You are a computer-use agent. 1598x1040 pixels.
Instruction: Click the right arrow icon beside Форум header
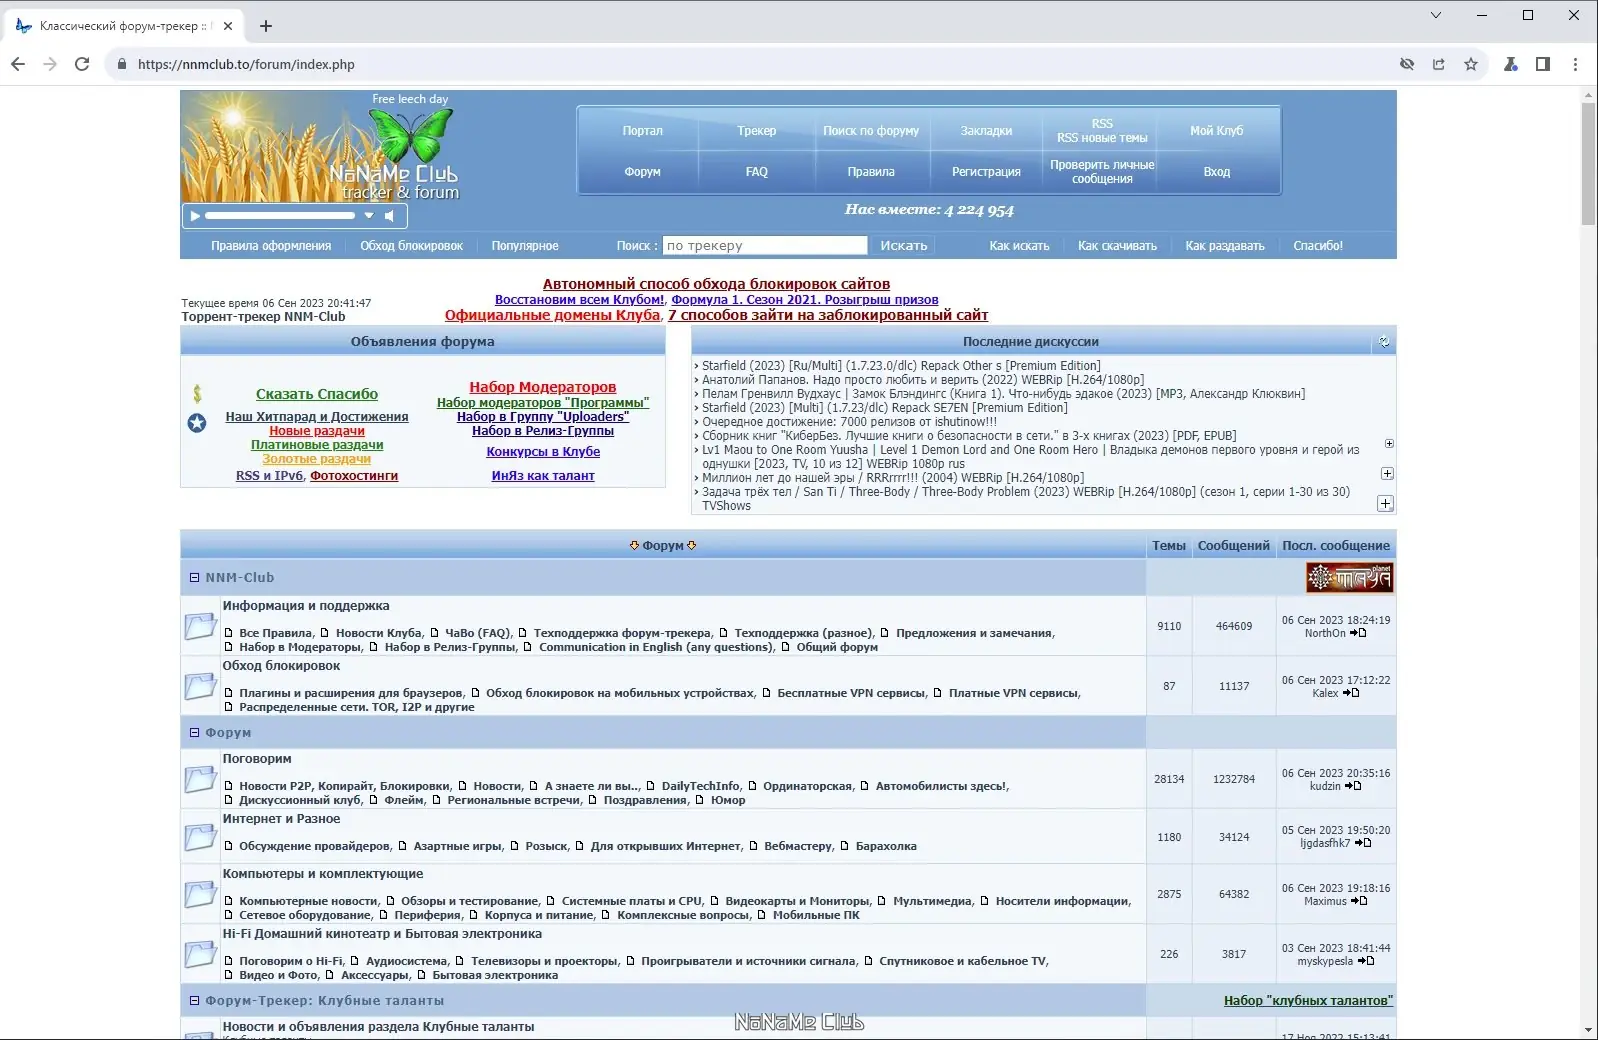[692, 545]
